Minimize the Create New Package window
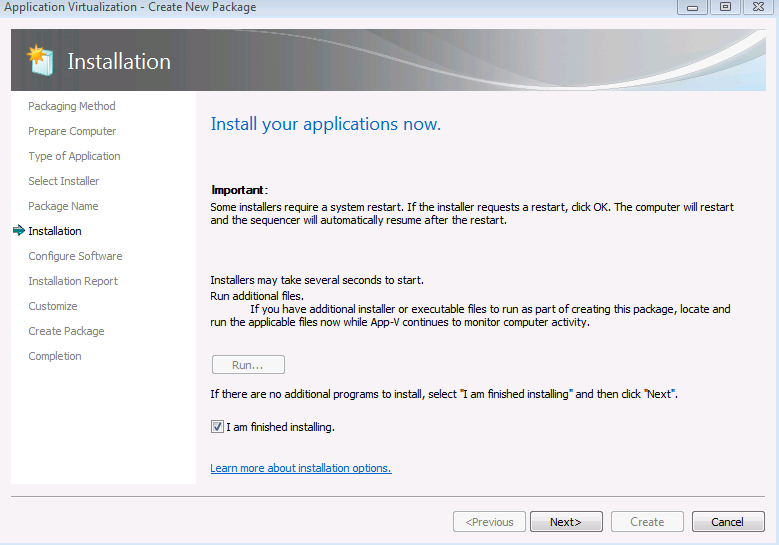The height and width of the screenshot is (545, 779). 693,7
